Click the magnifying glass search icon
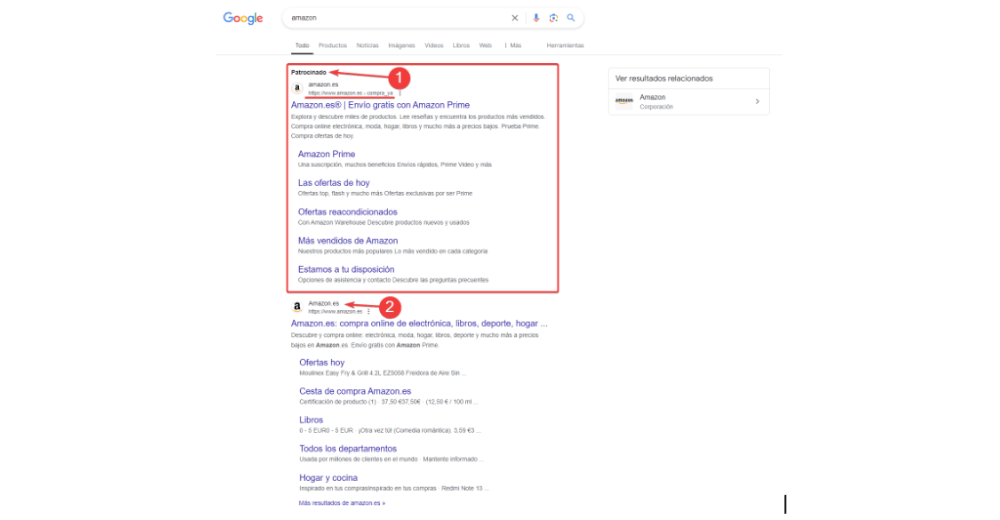The height and width of the screenshot is (520, 1000). coord(571,18)
